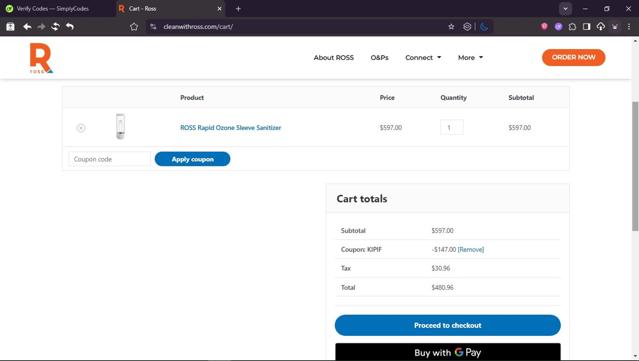Open the browser three-dot menu
The width and height of the screenshot is (639, 361).
click(629, 26)
